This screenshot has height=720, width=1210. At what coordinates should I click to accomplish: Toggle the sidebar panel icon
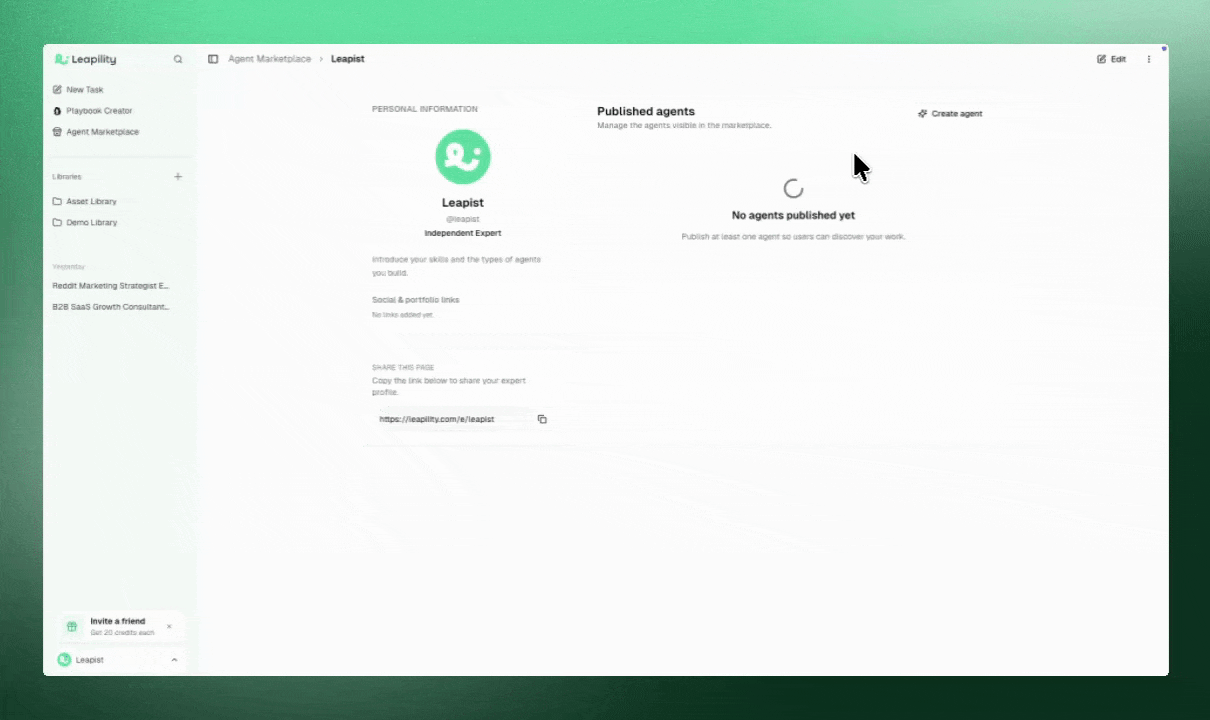(x=213, y=59)
